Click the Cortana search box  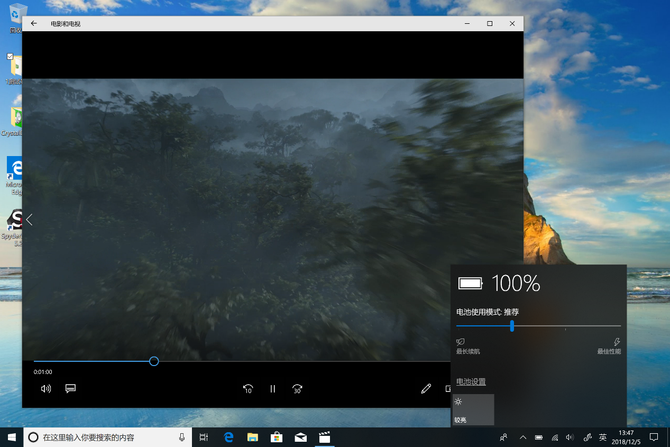(x=108, y=437)
